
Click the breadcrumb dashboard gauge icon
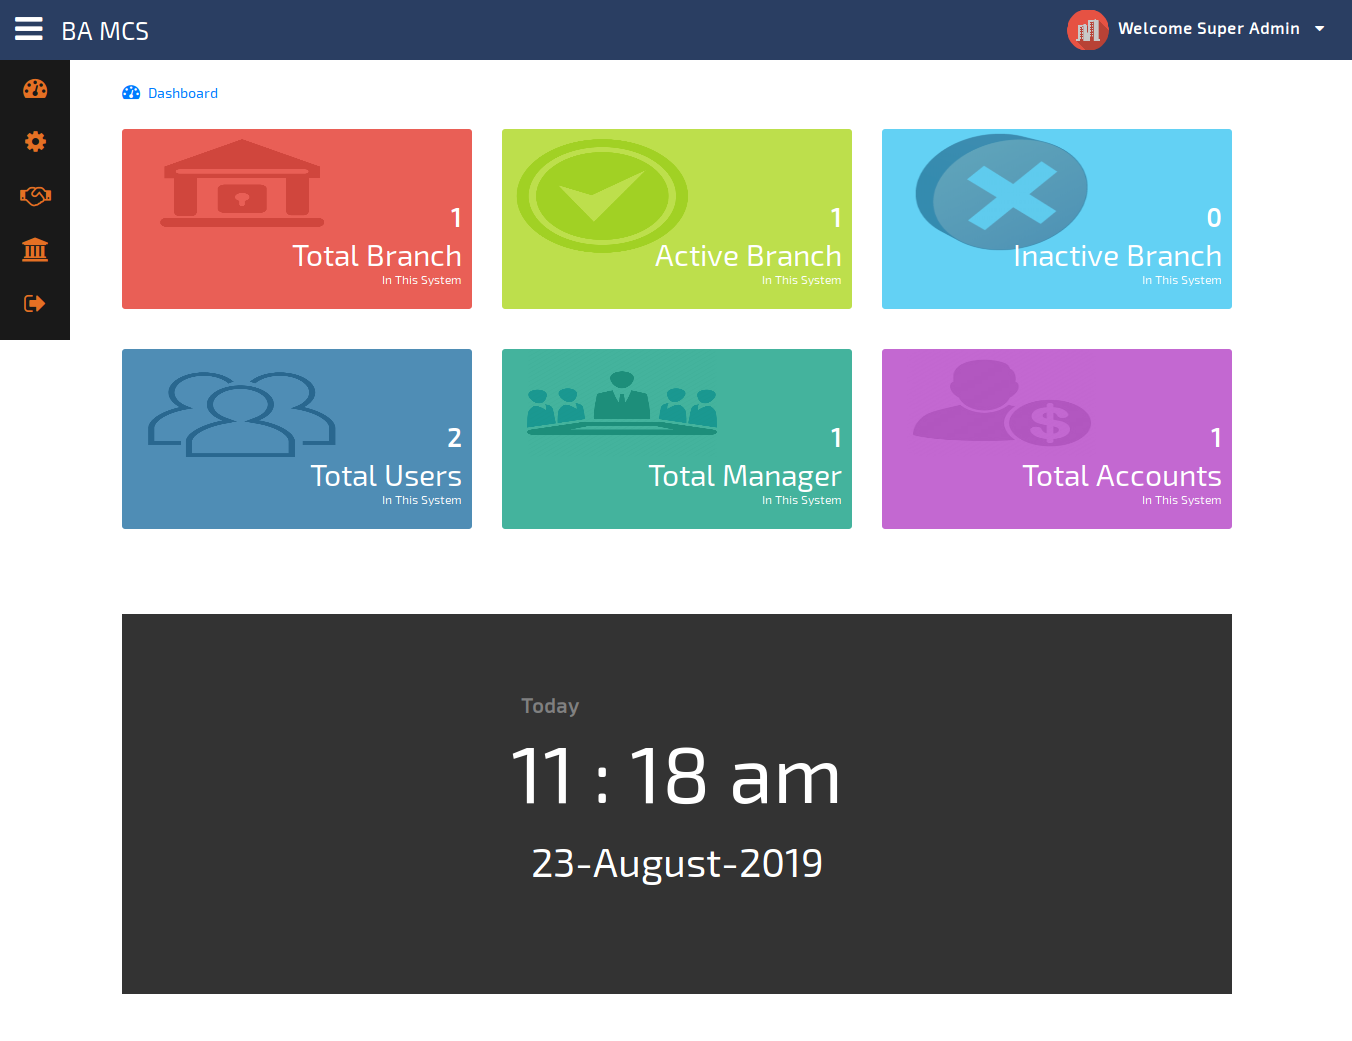(x=131, y=93)
